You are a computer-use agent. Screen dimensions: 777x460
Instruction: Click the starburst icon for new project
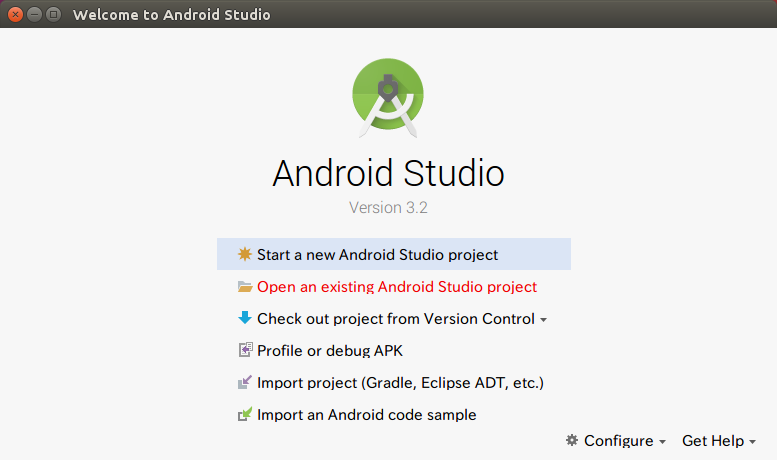tap(245, 254)
